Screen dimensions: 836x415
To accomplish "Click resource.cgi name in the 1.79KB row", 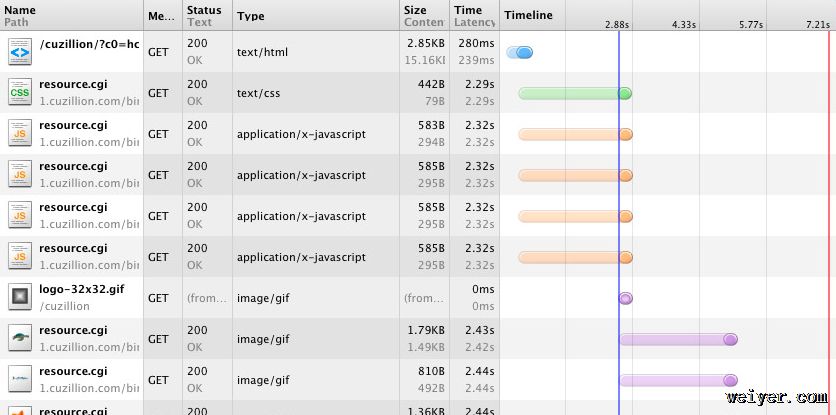I will pos(73,330).
